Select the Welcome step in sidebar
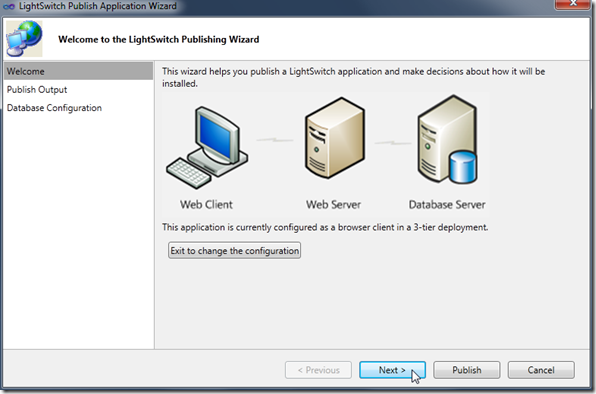Viewport: 596px width, 394px height. (79, 71)
